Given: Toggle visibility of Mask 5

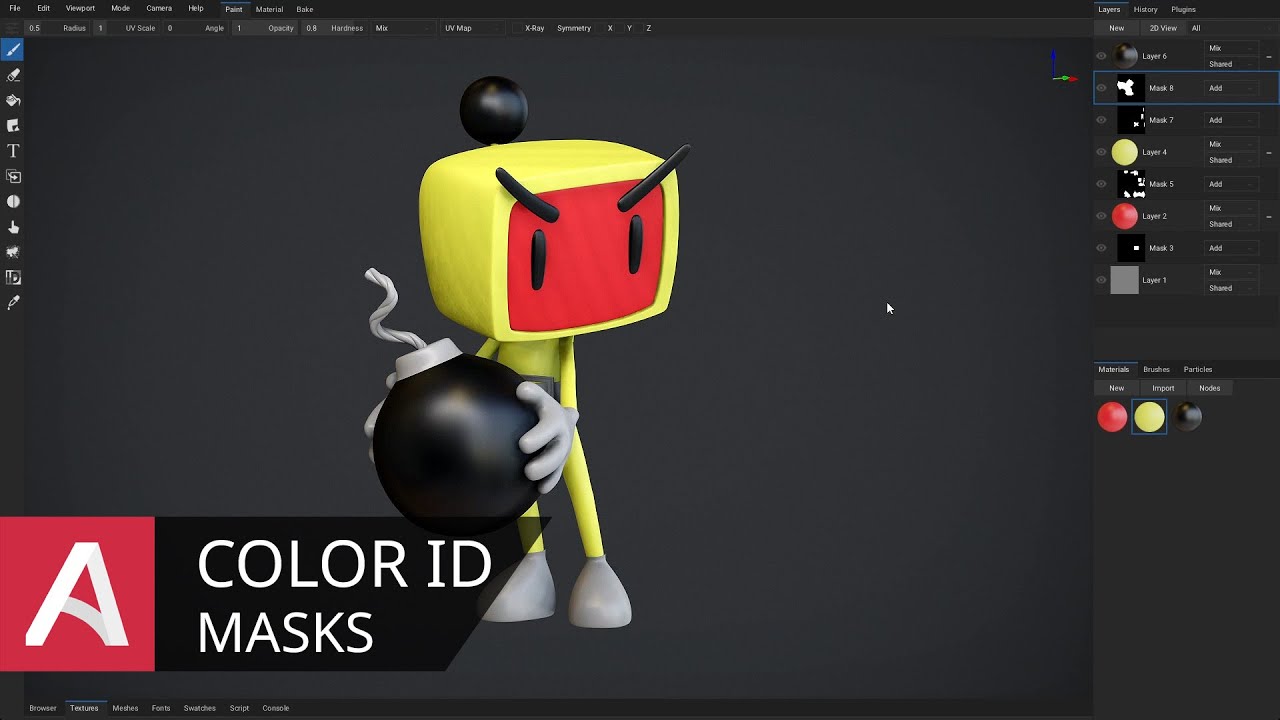Looking at the screenshot, I should pyautogui.click(x=1101, y=184).
